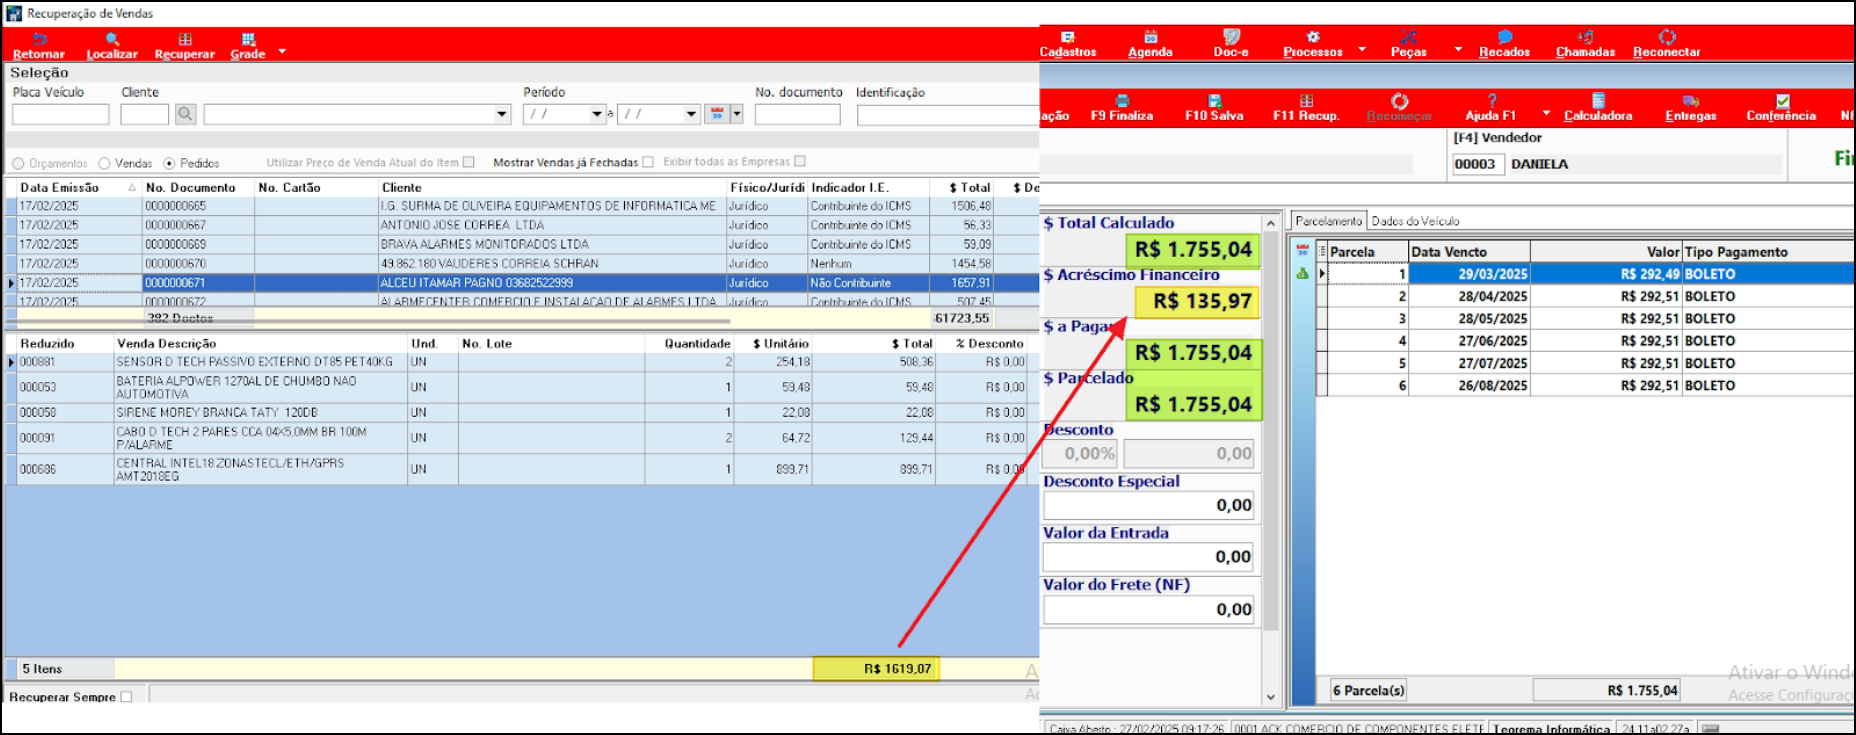
Task: Click the Tipo Pagamento column header
Action: (1768, 252)
